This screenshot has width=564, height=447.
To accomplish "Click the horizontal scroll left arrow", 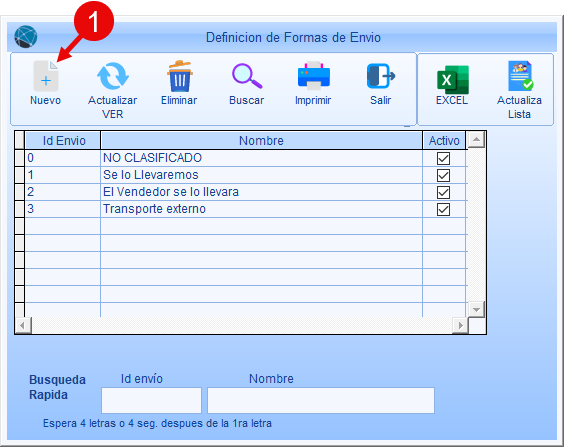I will coord(23,325).
